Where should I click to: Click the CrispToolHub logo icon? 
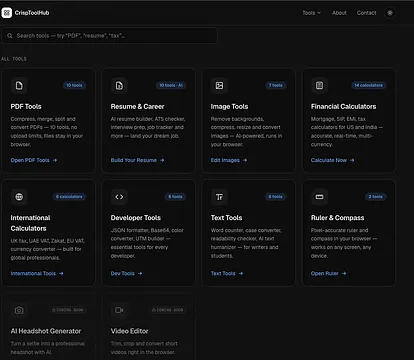(7, 13)
